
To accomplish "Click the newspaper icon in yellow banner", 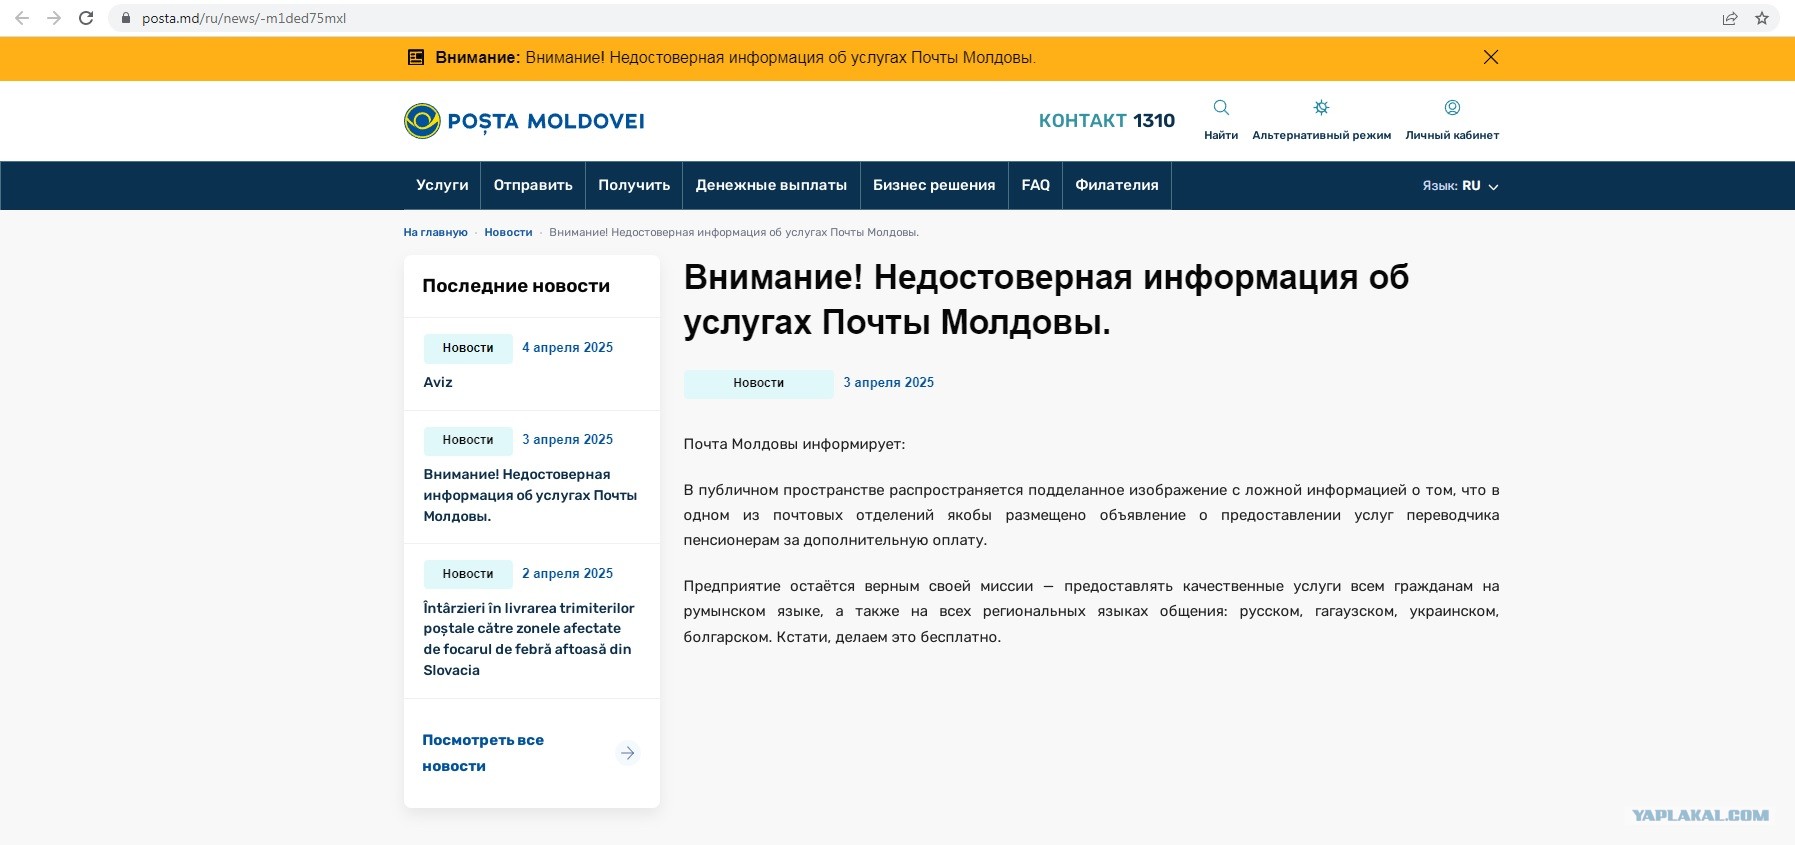I will coord(416,57).
